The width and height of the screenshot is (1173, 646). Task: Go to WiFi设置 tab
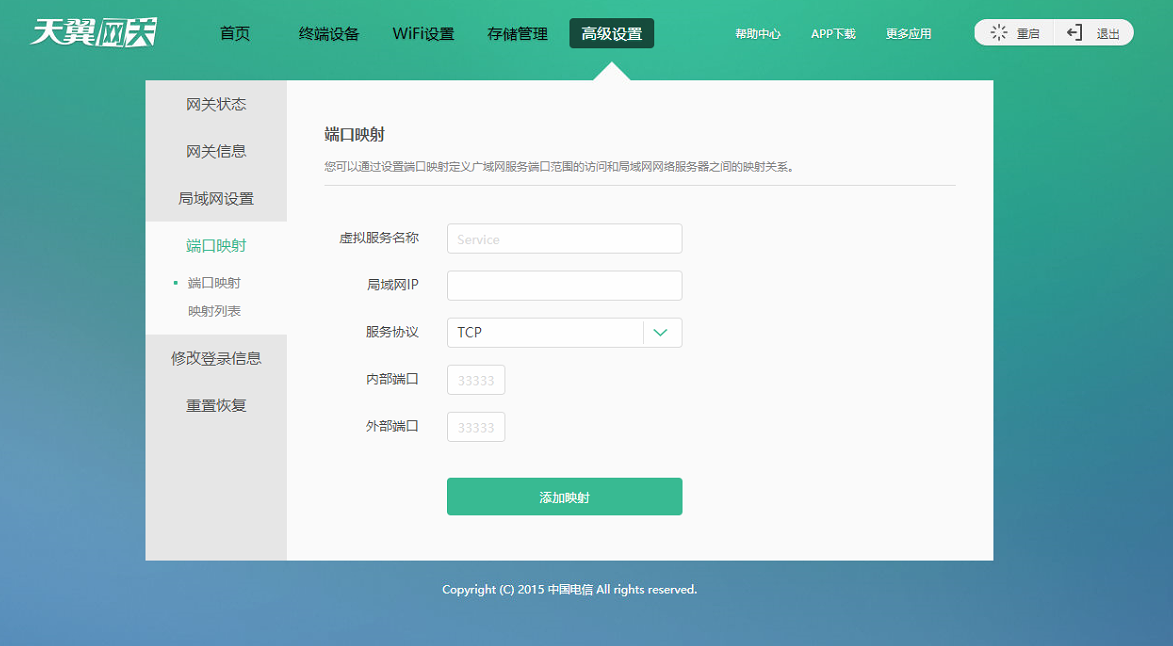click(x=423, y=34)
